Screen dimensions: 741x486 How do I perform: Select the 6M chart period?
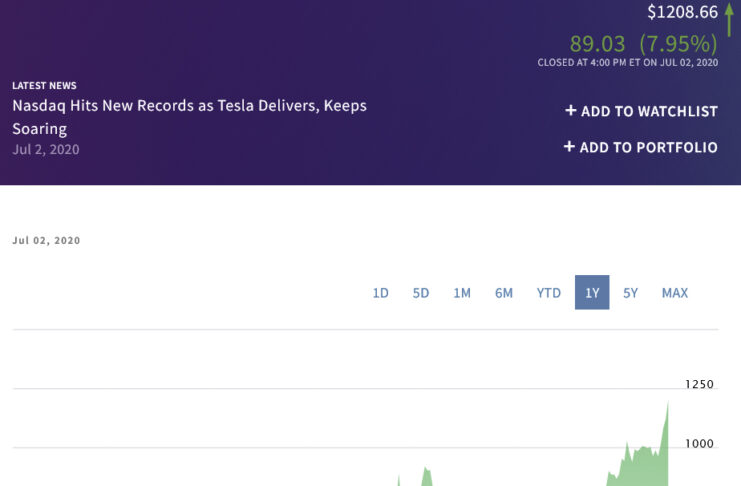tap(503, 293)
